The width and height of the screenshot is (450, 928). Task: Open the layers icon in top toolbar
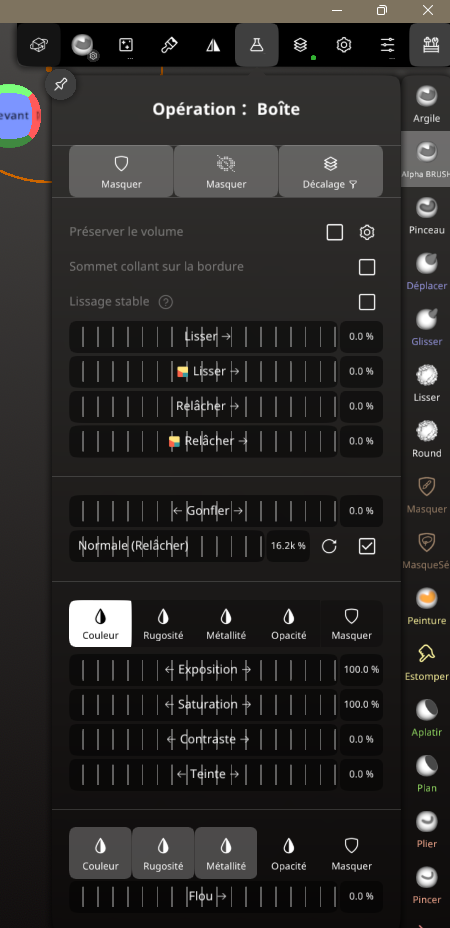[x=301, y=45]
